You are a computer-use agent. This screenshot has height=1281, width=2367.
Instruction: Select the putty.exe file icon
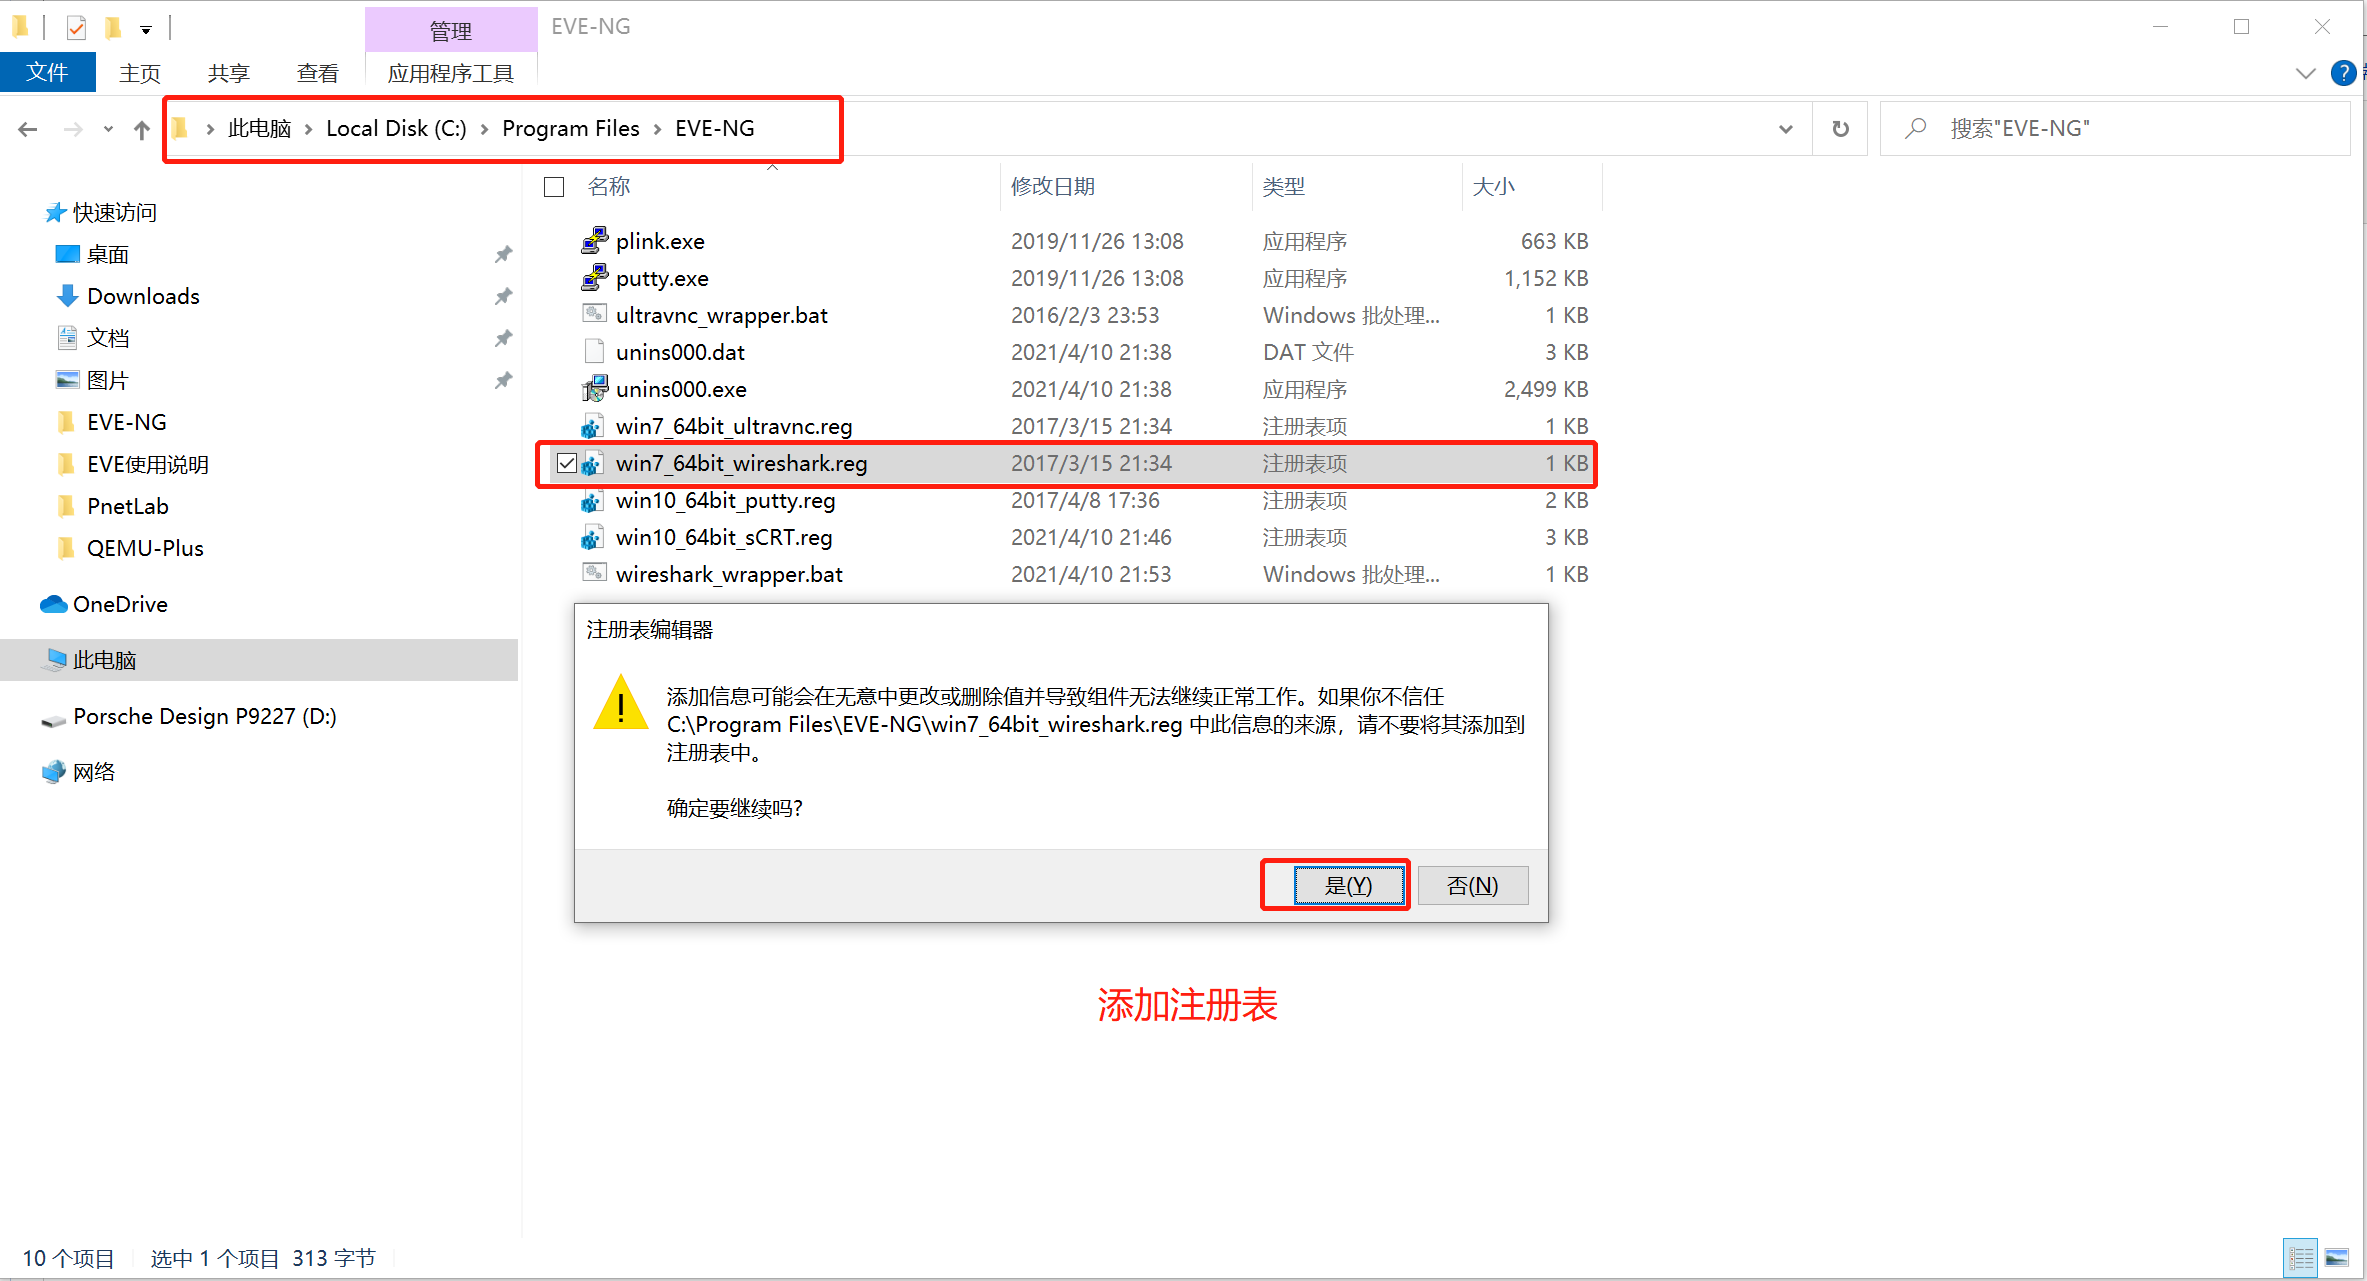click(594, 278)
